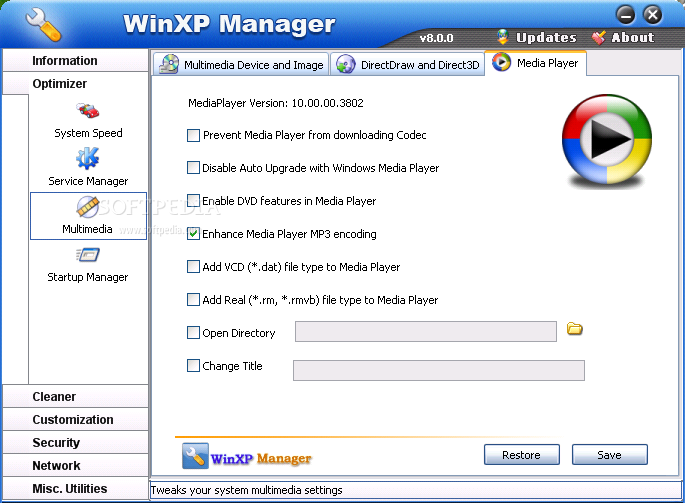Uncheck Enhance Media Player MP3 encoding
The height and width of the screenshot is (503, 685).
[193, 234]
